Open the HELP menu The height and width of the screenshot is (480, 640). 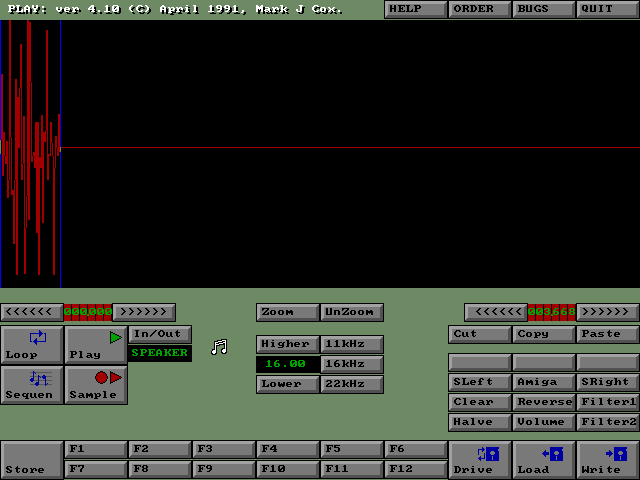point(415,9)
